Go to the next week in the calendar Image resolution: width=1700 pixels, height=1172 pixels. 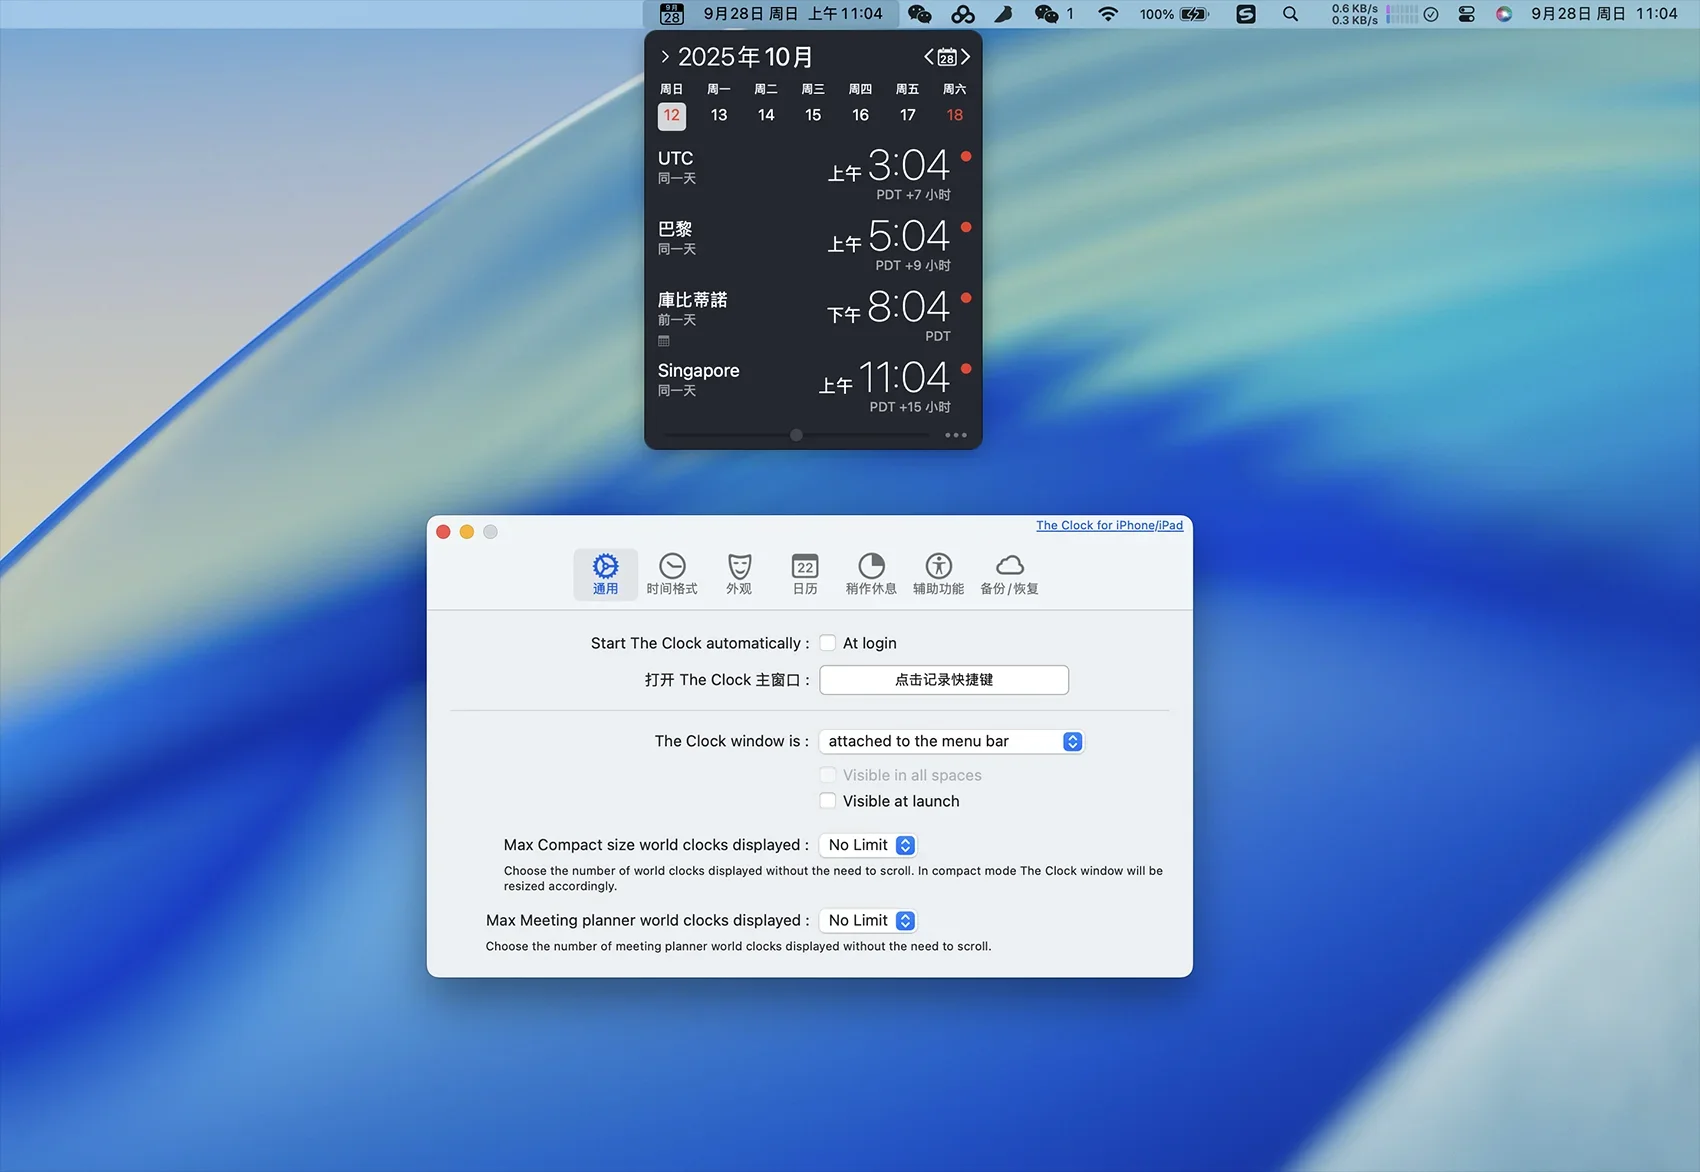(966, 57)
